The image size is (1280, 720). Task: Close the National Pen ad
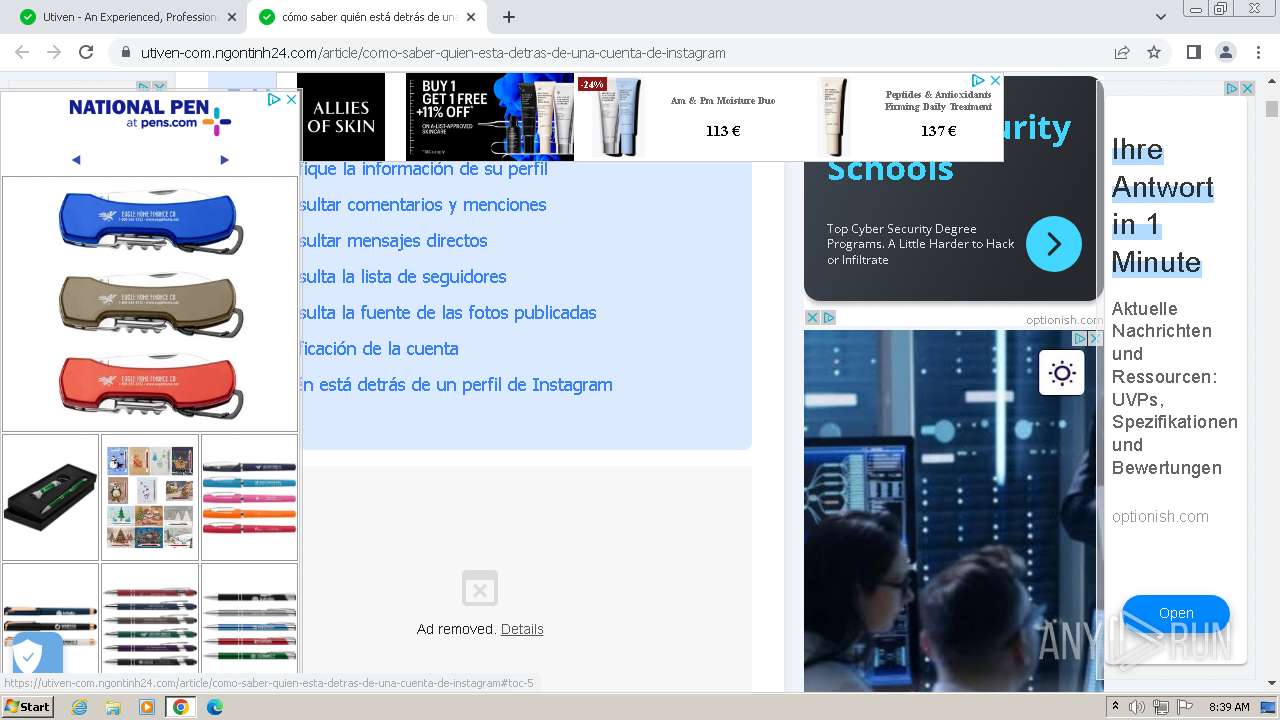(291, 99)
